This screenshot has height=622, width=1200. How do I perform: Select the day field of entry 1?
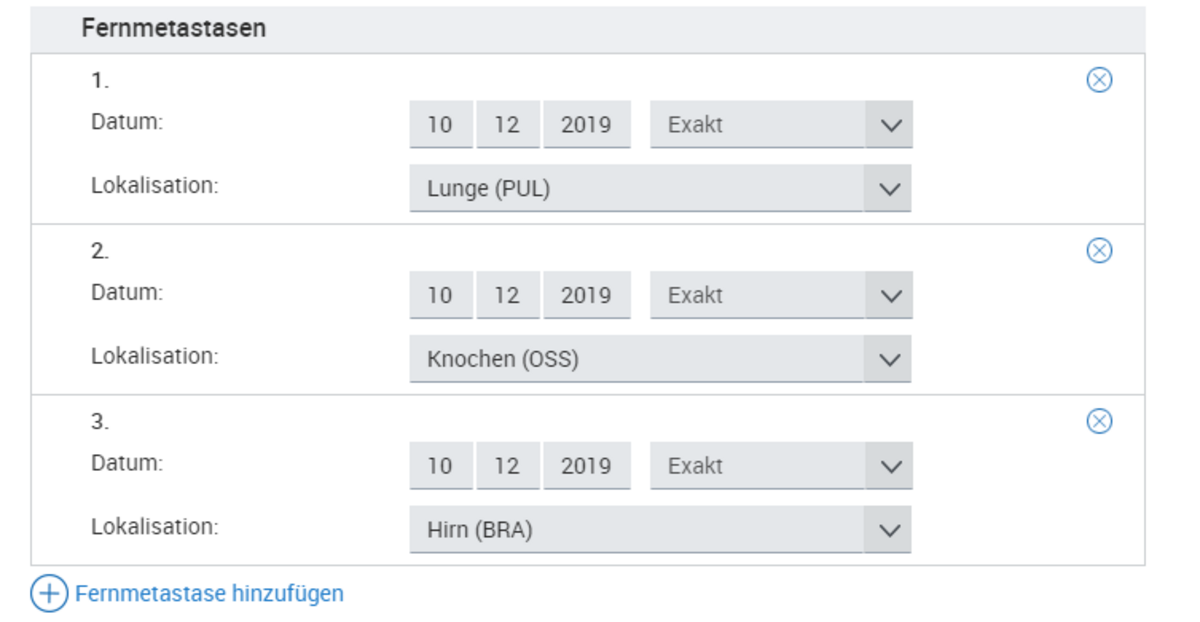[441, 125]
